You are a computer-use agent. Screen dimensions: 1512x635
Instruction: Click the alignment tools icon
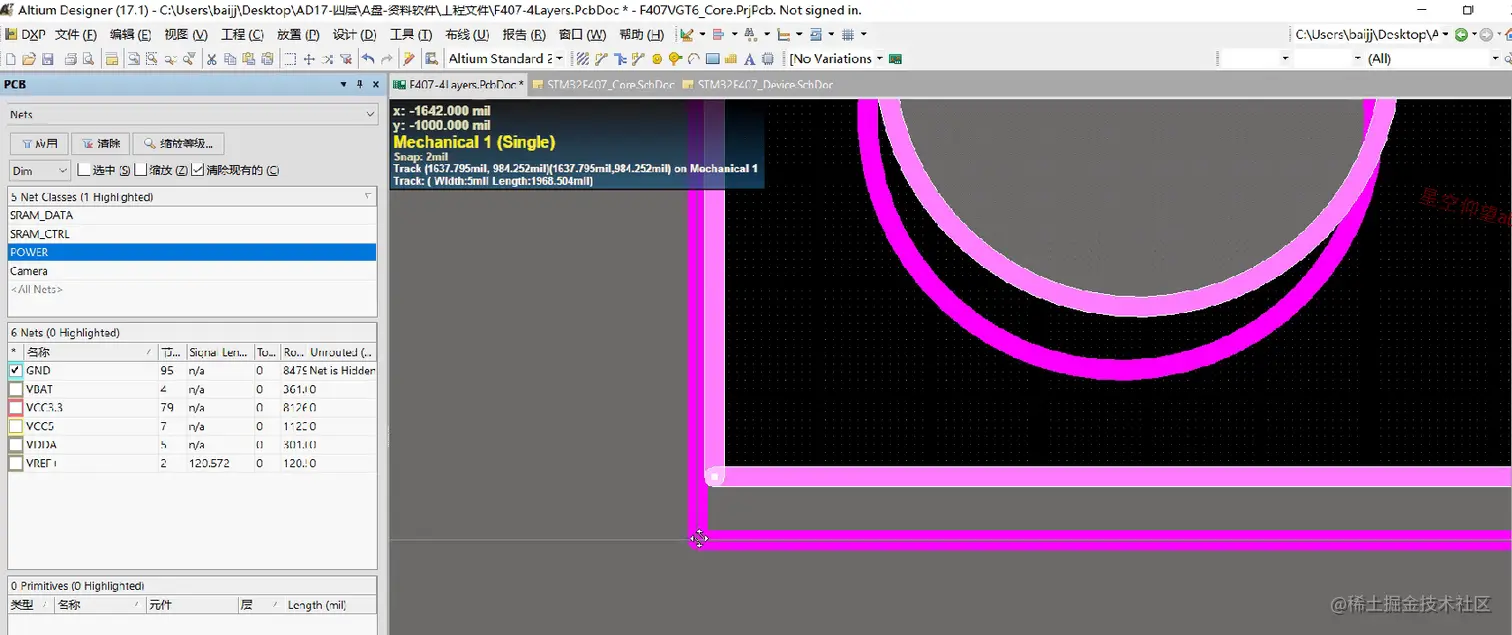pyautogui.click(x=718, y=34)
